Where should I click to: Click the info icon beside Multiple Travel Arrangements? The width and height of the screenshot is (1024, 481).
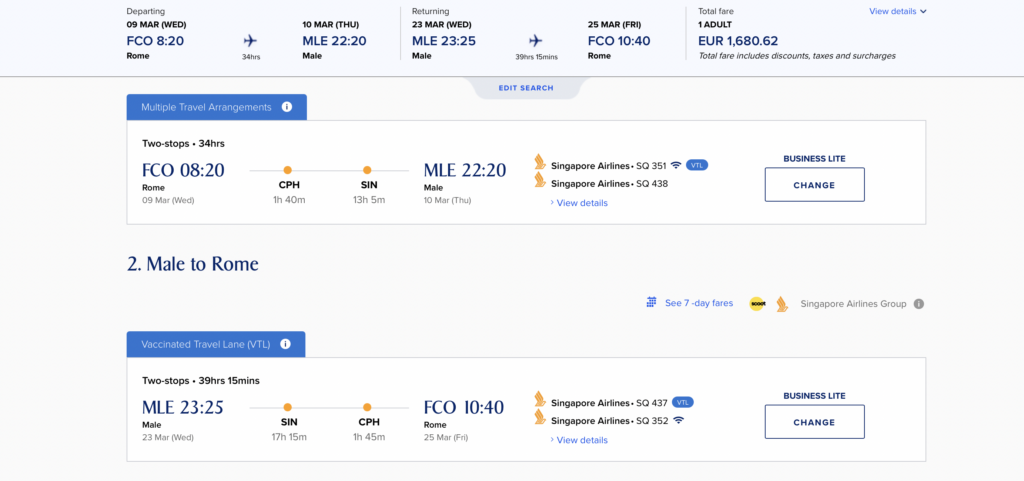click(x=287, y=107)
